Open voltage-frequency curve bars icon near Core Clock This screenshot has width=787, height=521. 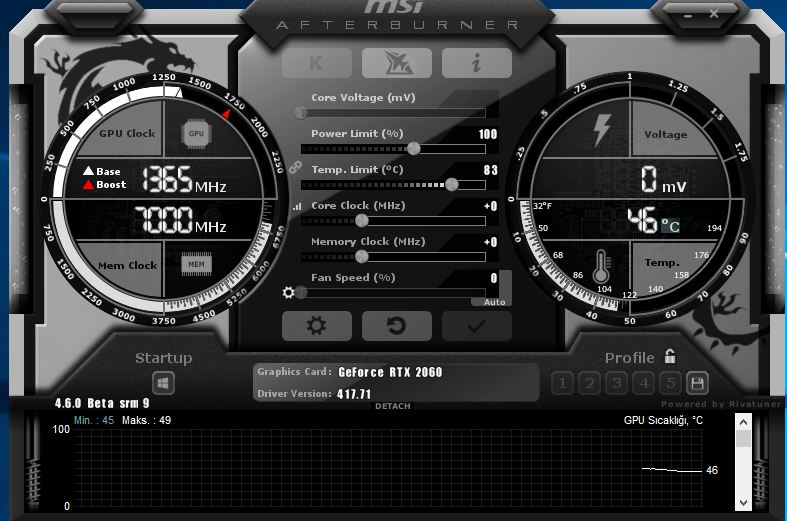297,206
